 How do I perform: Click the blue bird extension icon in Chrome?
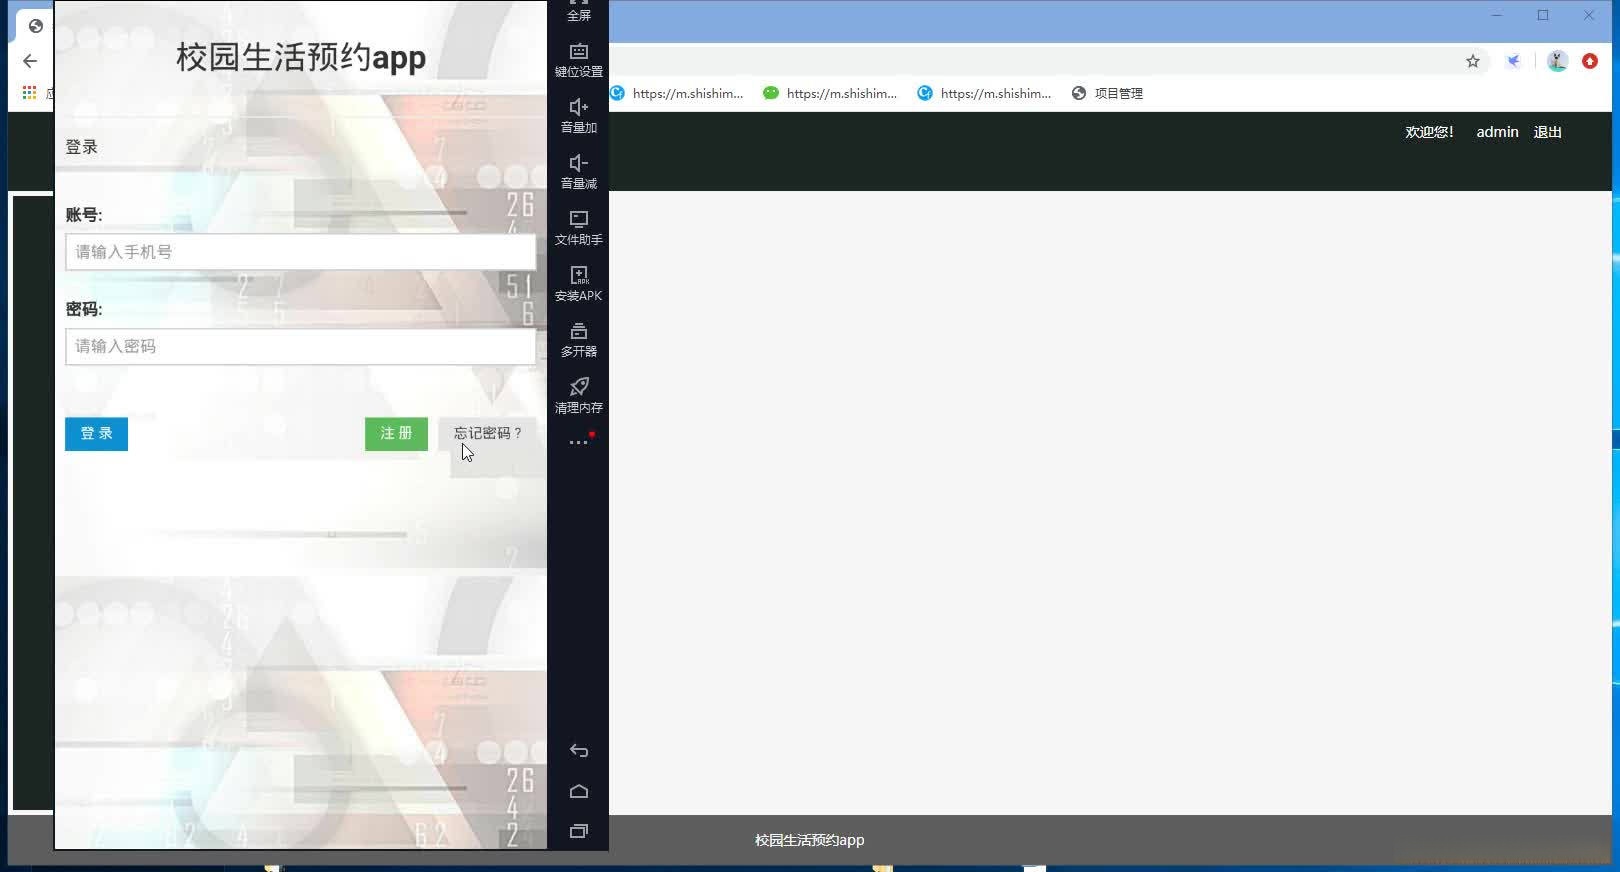[x=1514, y=61]
